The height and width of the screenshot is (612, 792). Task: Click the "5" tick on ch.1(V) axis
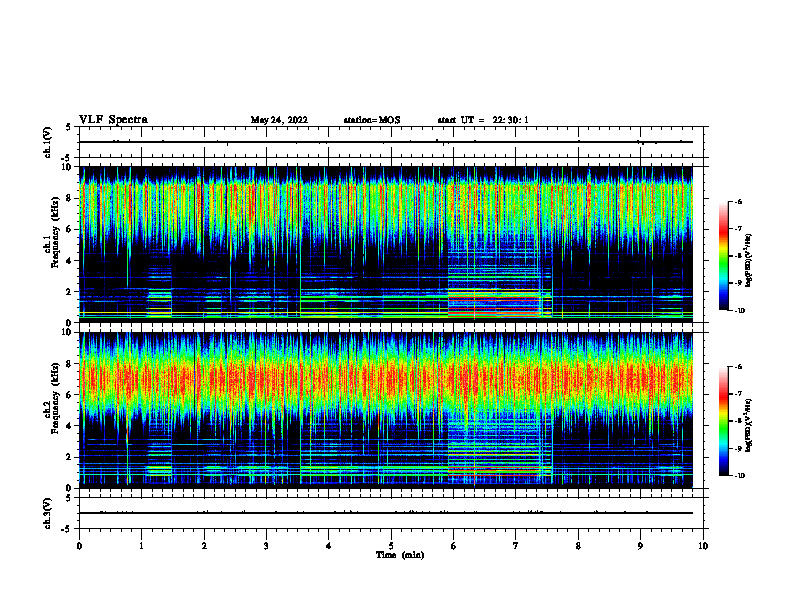click(x=69, y=127)
